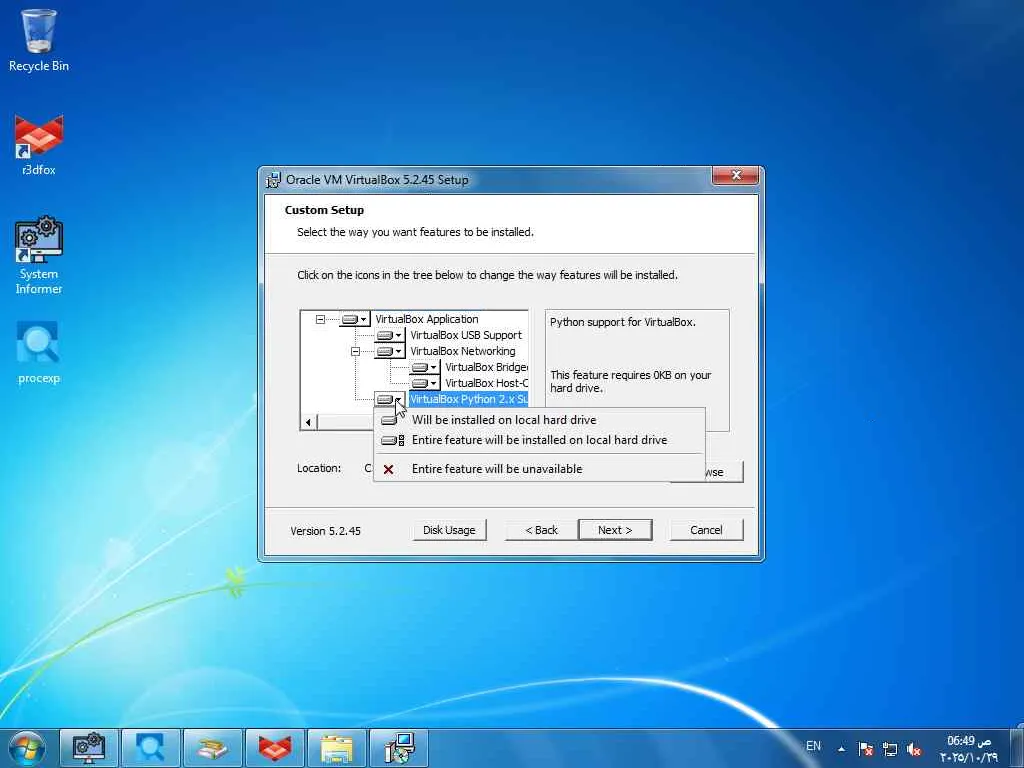Toggle VirtualBox Python 2.x drive dropdown
This screenshot has width=1024, height=768.
point(390,399)
